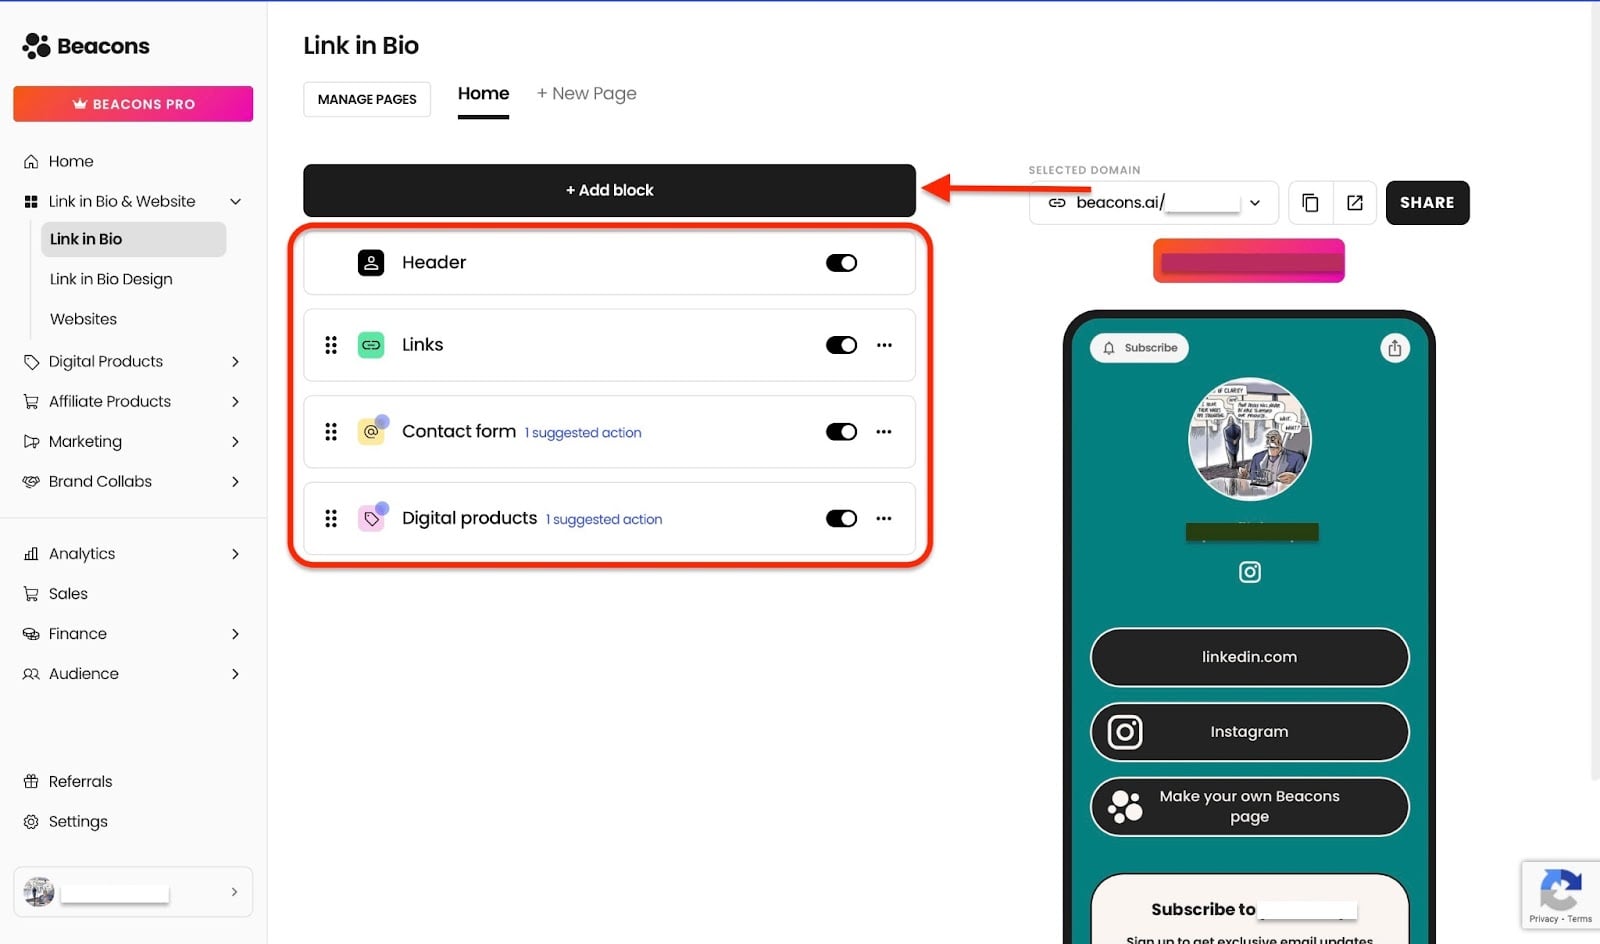
Task: Select Link in Bio in sidebar
Action: coord(133,239)
